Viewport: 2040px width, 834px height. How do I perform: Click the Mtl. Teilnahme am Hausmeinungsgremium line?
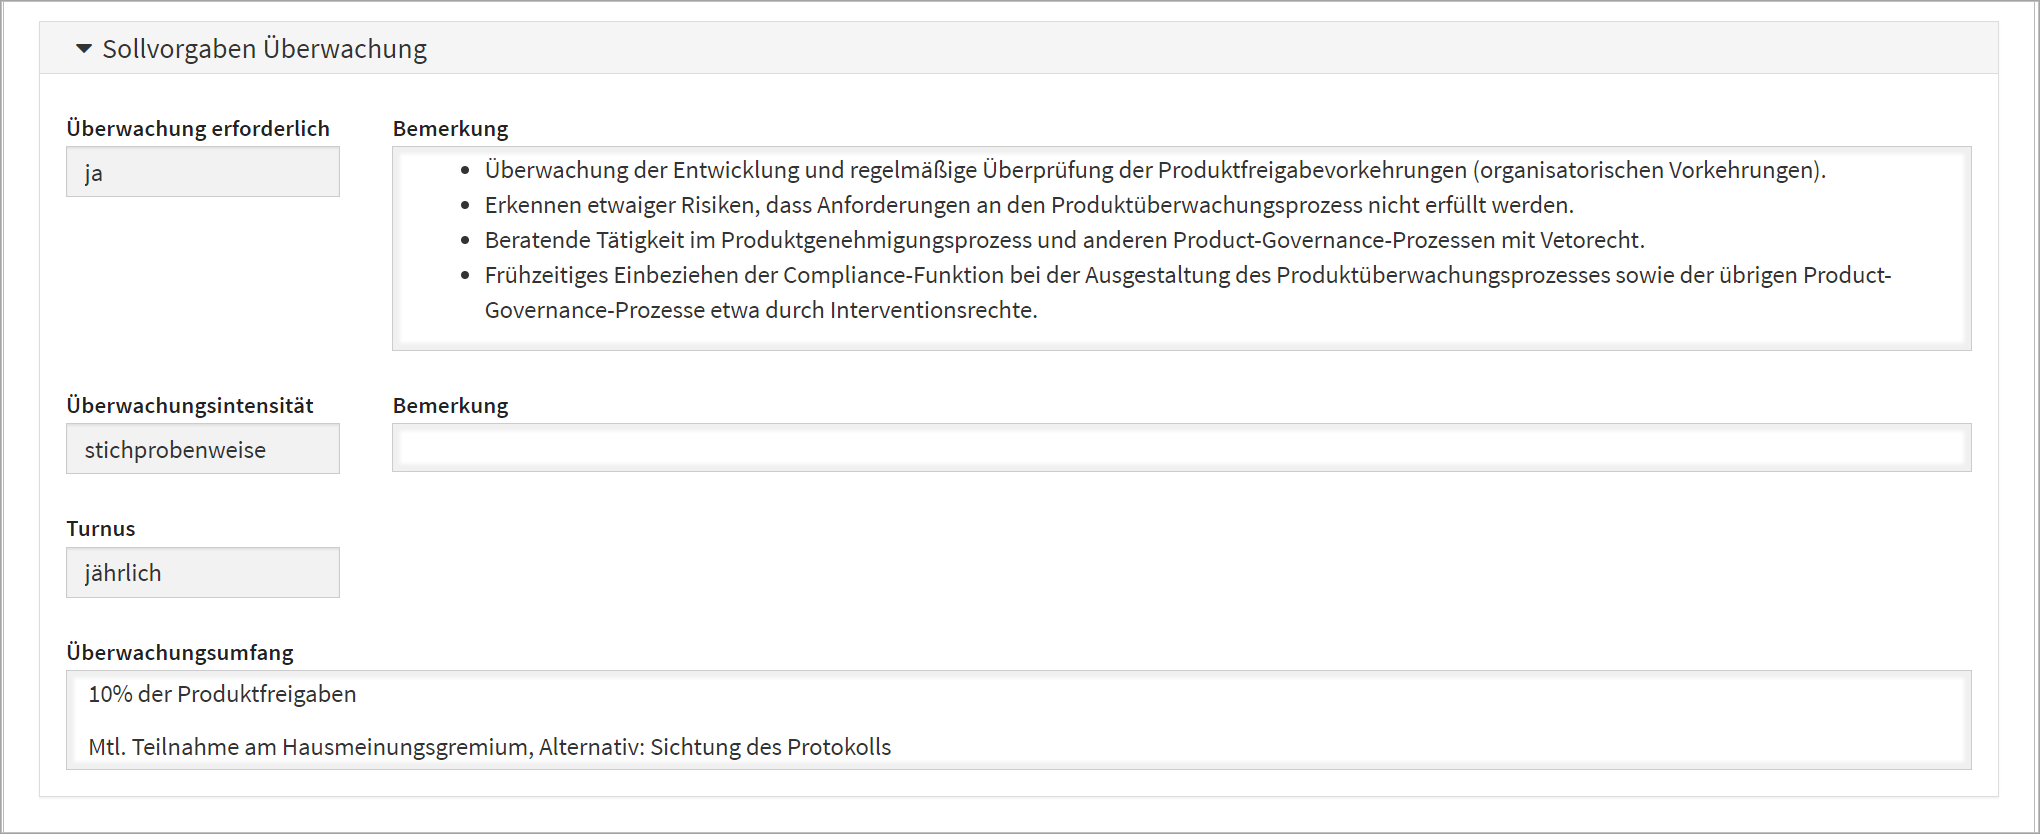pos(489,747)
